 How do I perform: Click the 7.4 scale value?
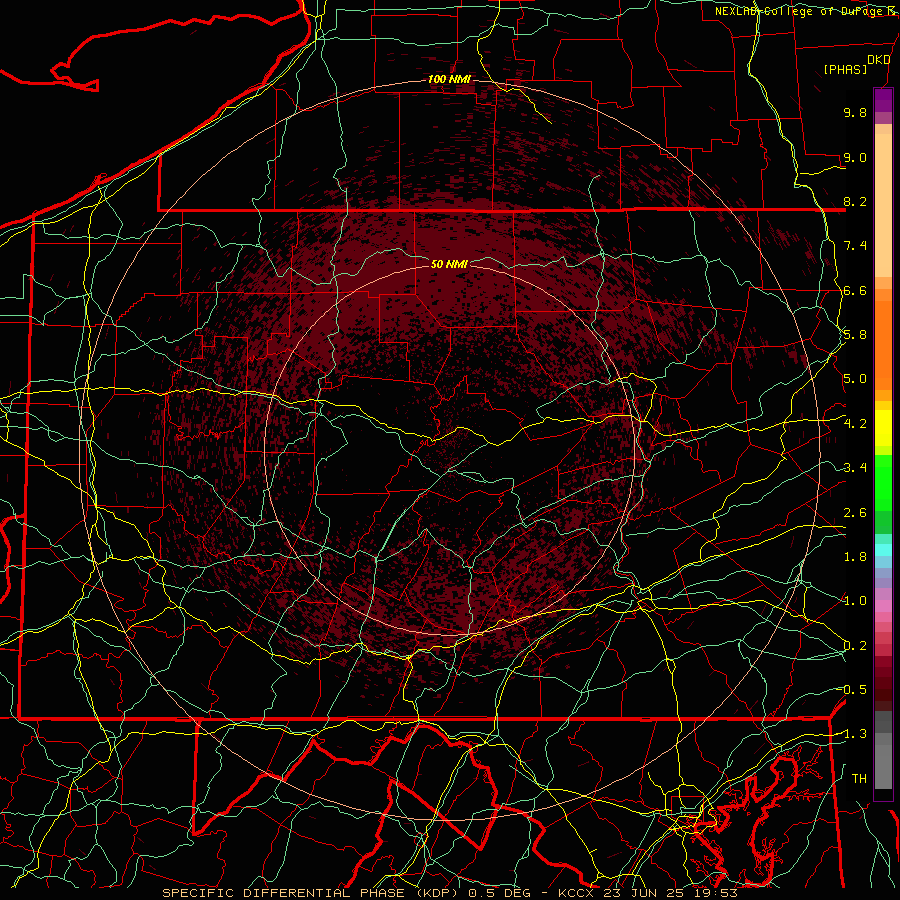855,246
